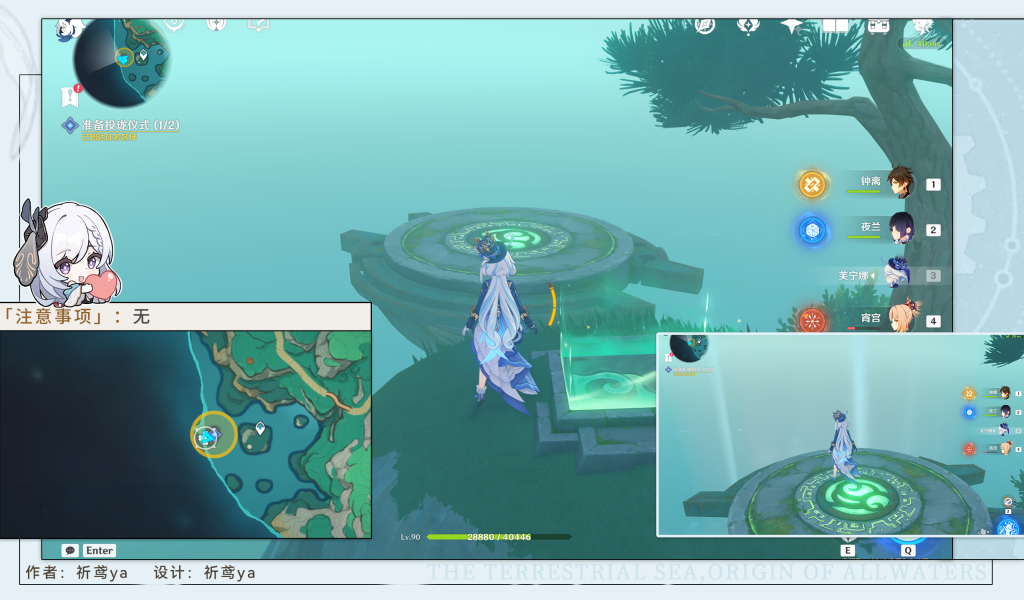Click the orange dot marker on inset map
This screenshot has width=1024, height=600.
point(249,360)
